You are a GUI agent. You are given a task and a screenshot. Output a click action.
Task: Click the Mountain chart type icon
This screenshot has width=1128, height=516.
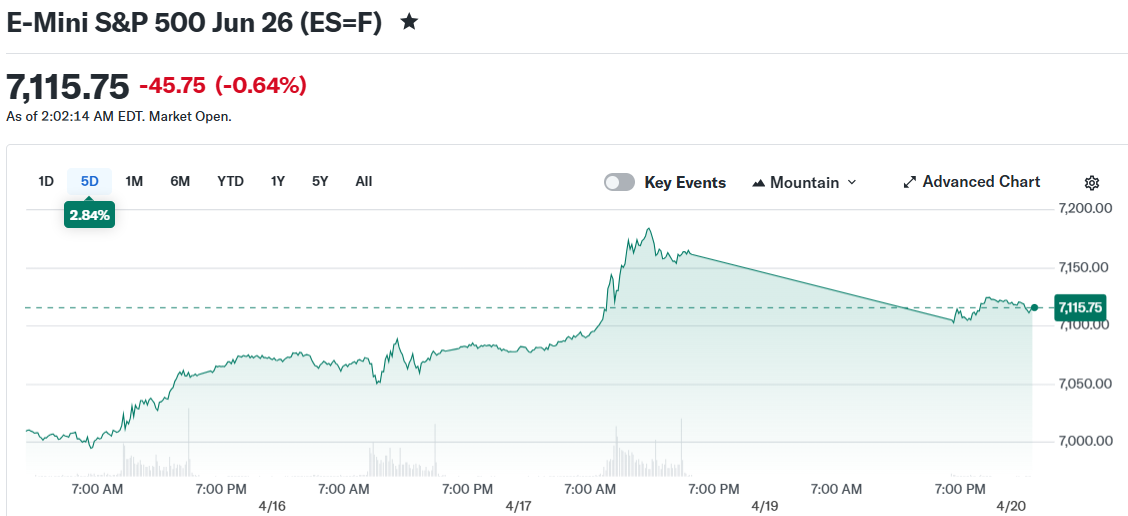click(x=758, y=184)
